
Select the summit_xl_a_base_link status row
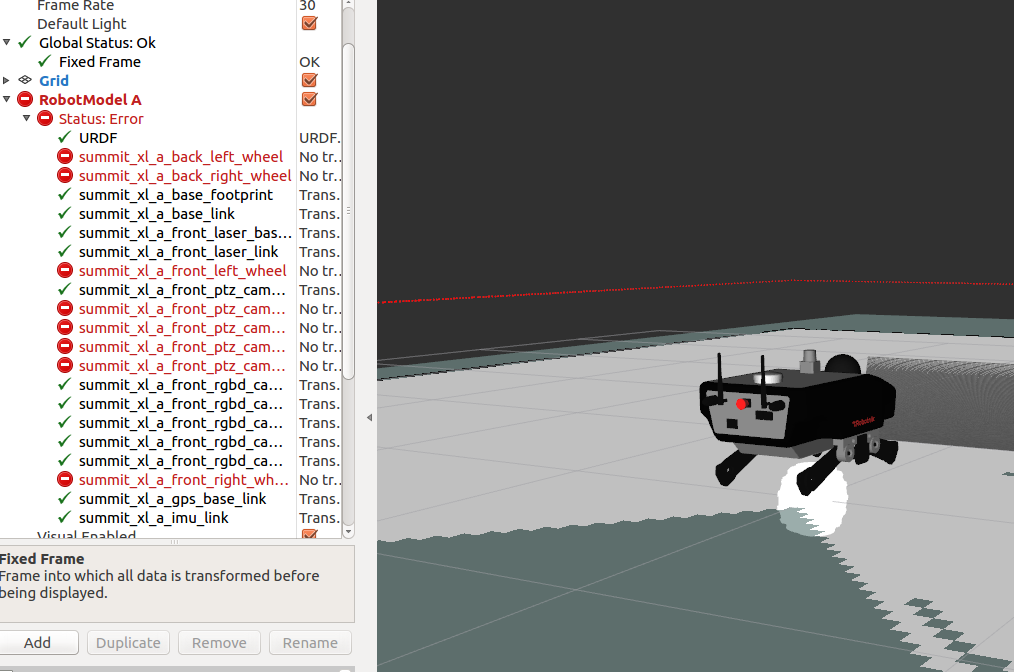coord(157,213)
